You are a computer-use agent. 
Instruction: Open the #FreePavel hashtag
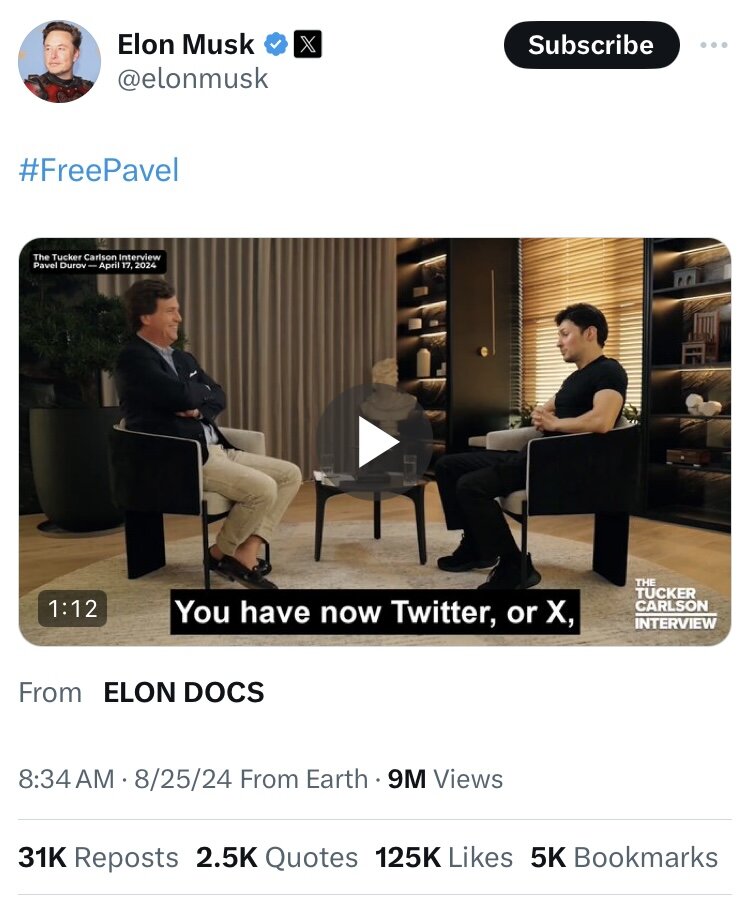point(99,170)
